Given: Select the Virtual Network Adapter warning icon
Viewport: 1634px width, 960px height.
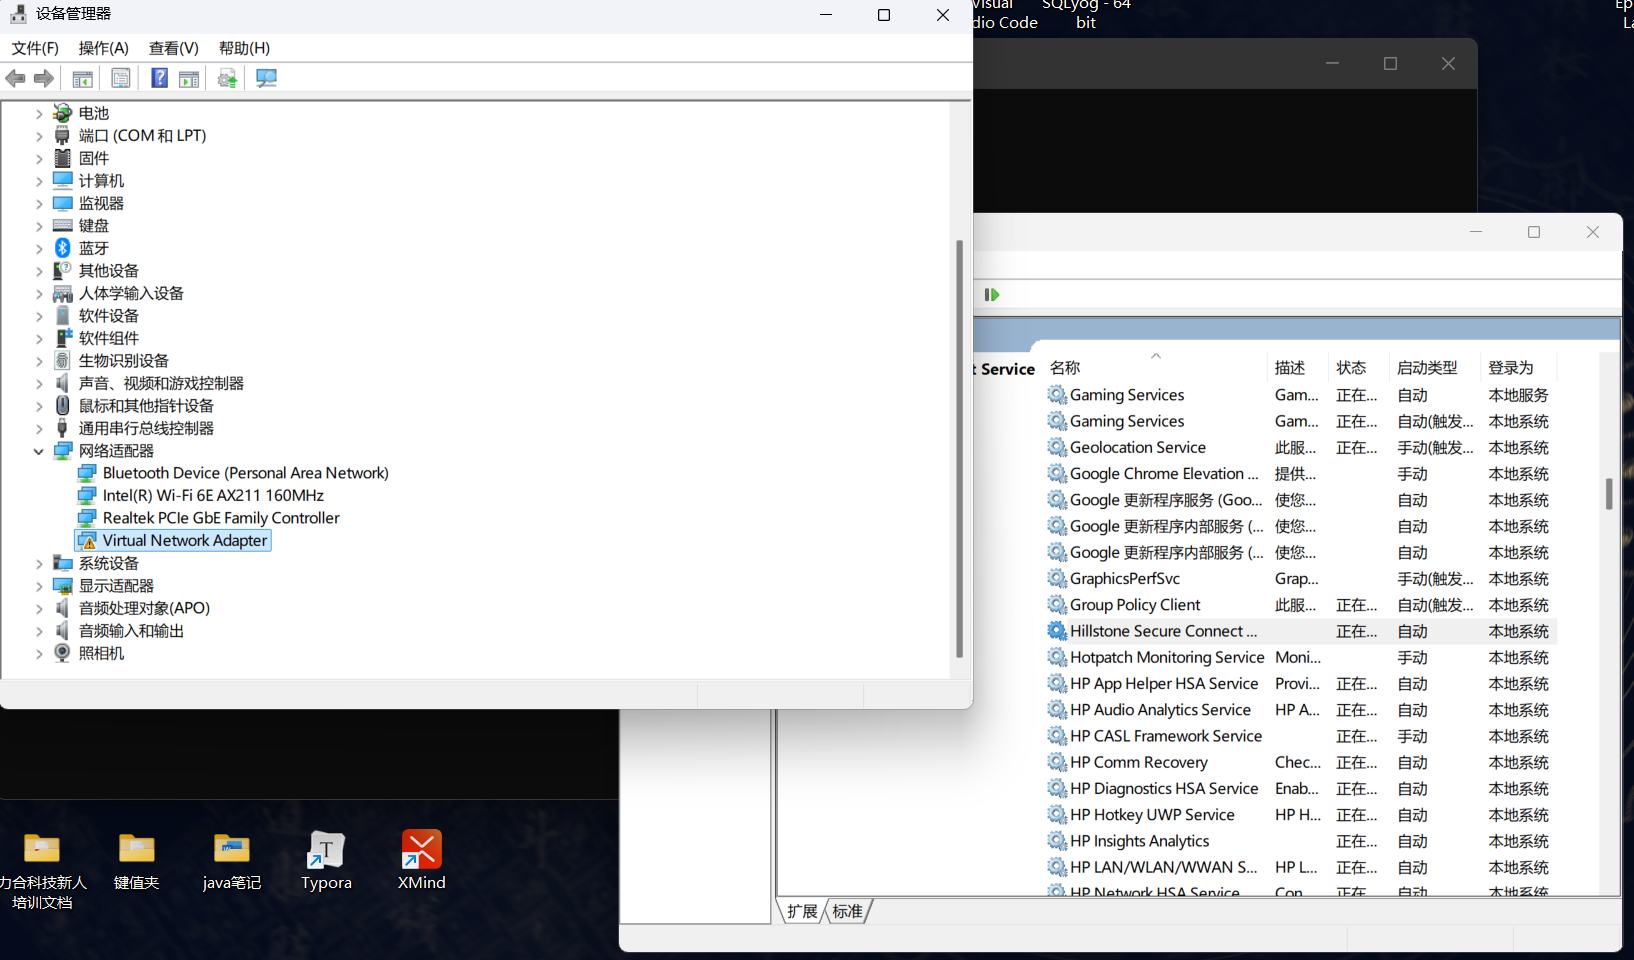Looking at the screenshot, I should pyautogui.click(x=87, y=540).
